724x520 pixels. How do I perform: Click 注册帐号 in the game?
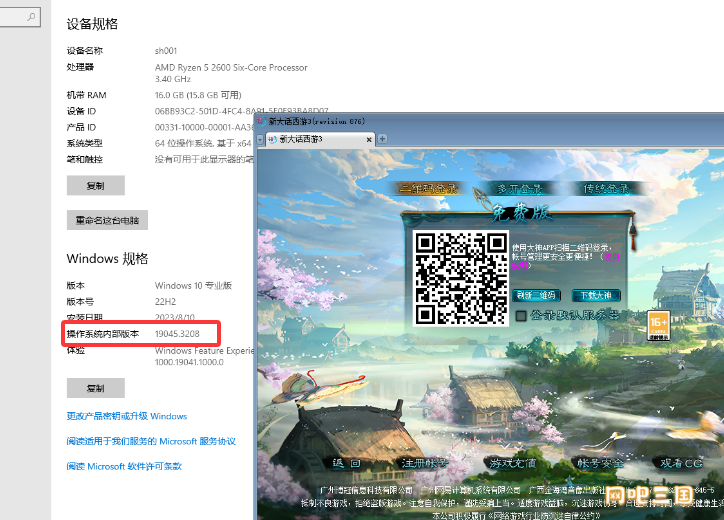point(424,463)
